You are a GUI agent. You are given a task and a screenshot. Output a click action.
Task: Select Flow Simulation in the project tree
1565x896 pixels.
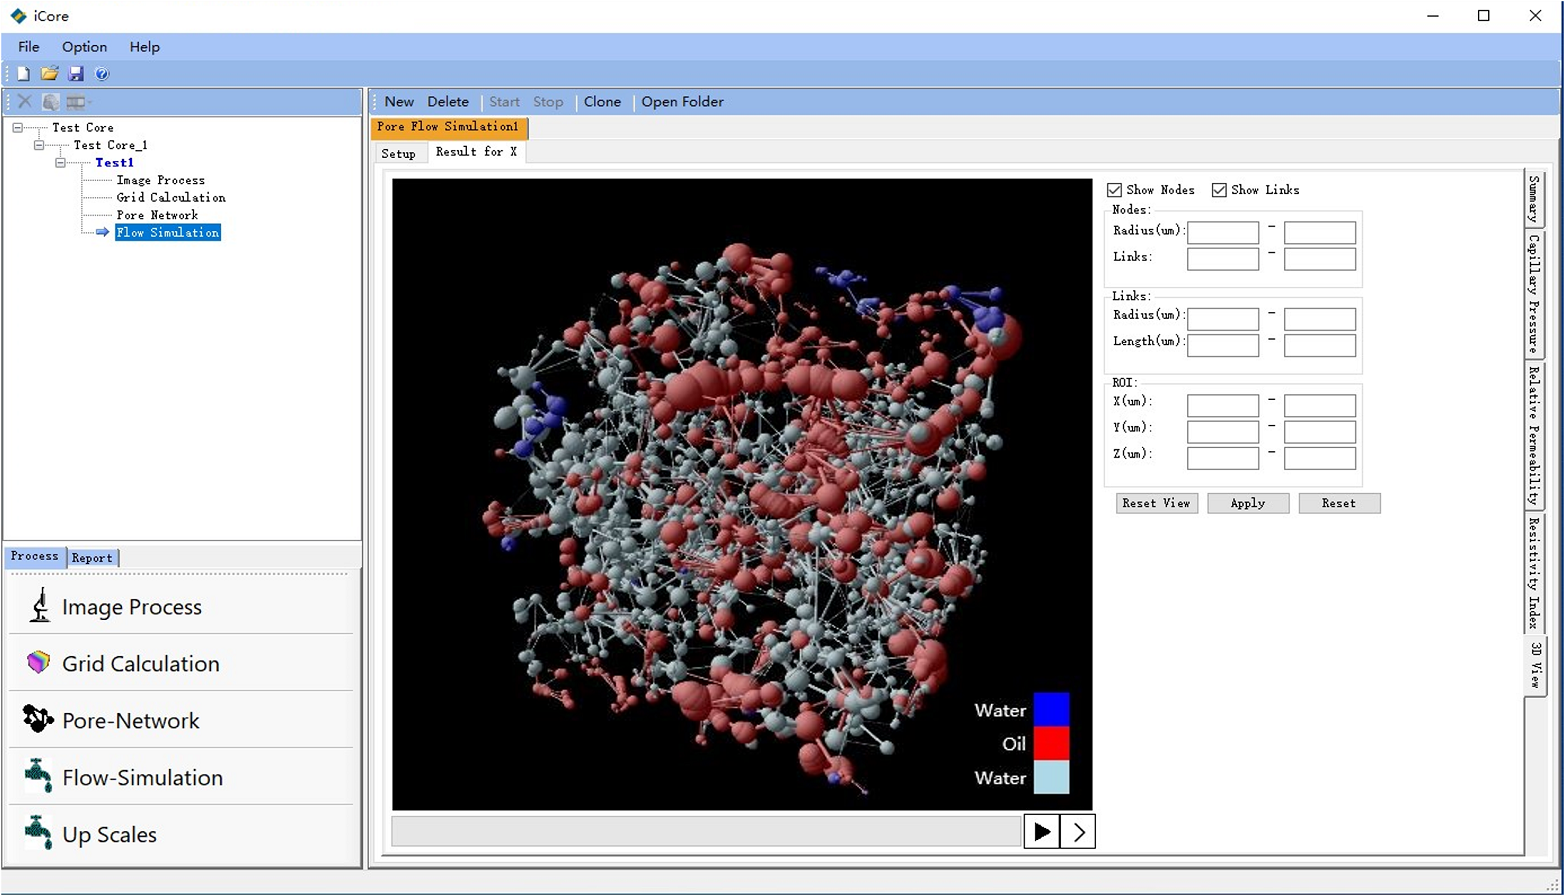[x=168, y=232]
